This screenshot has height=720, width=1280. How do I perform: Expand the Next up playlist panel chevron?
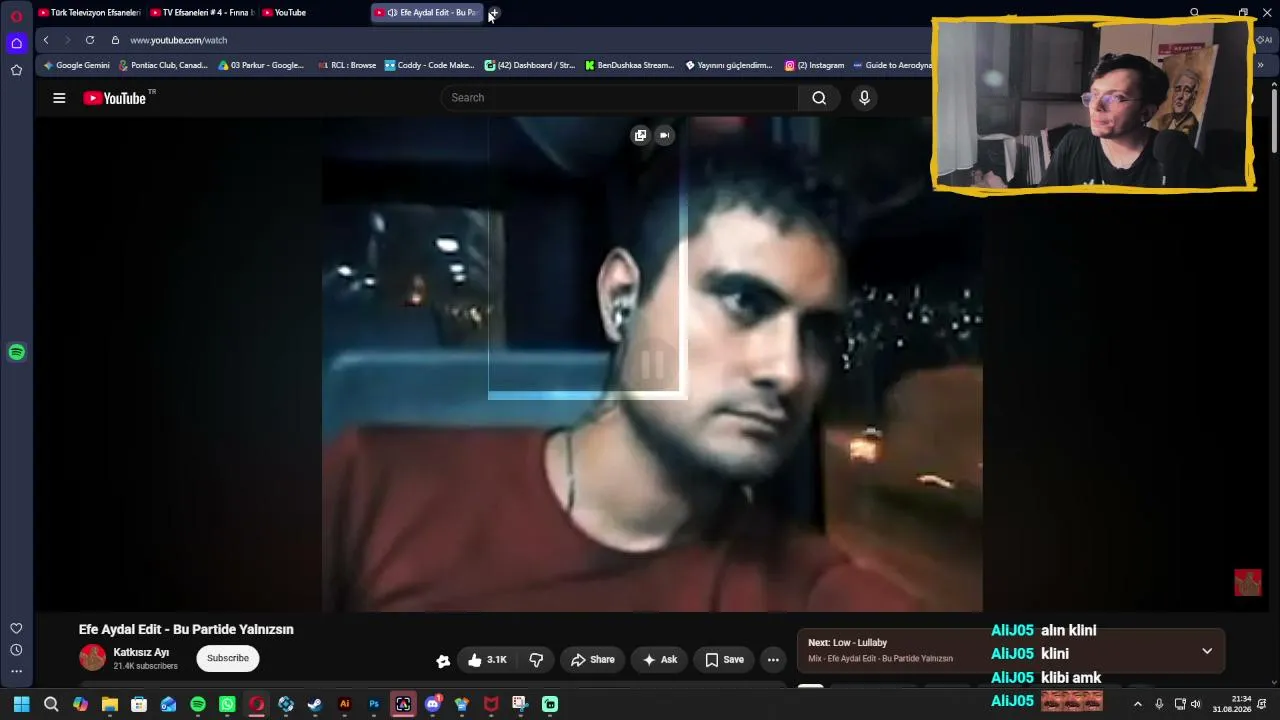coord(1207,651)
